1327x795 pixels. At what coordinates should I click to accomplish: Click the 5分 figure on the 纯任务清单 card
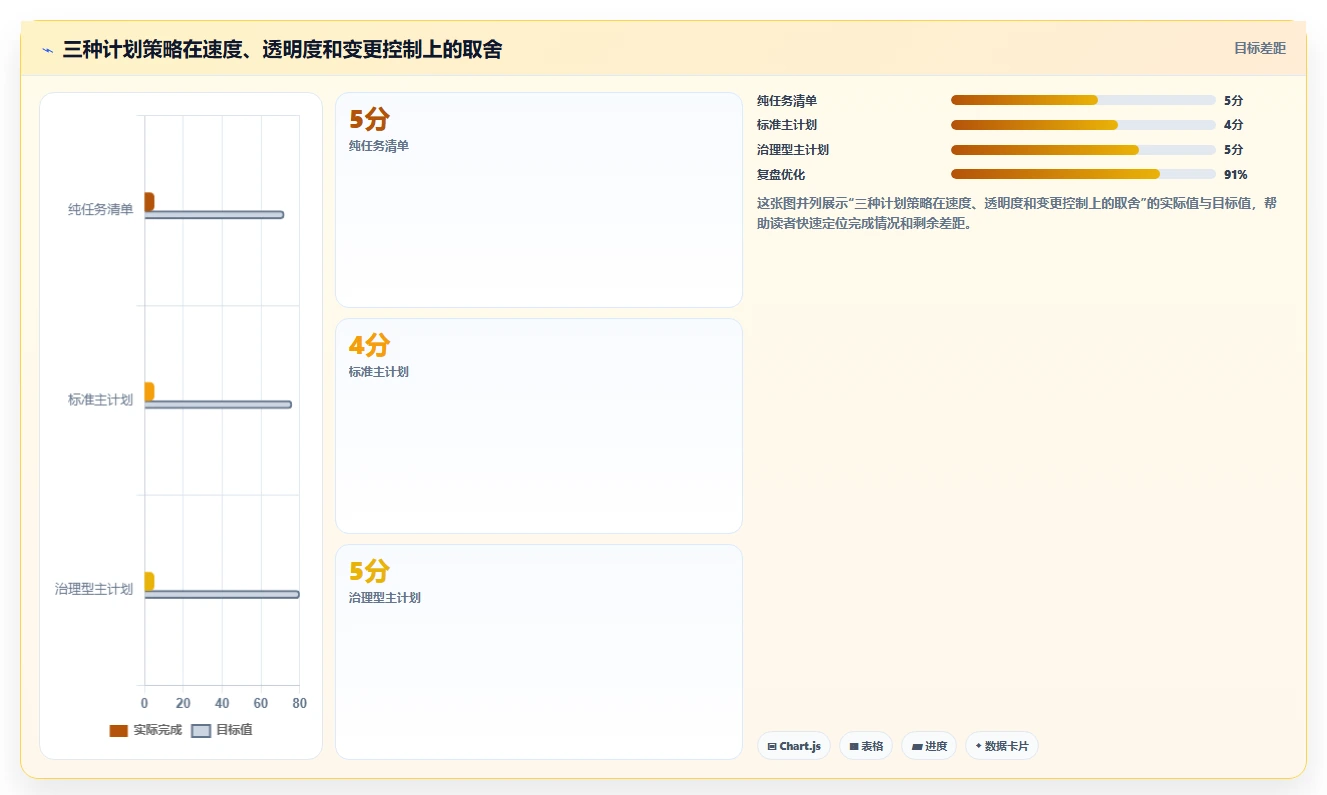tap(369, 120)
